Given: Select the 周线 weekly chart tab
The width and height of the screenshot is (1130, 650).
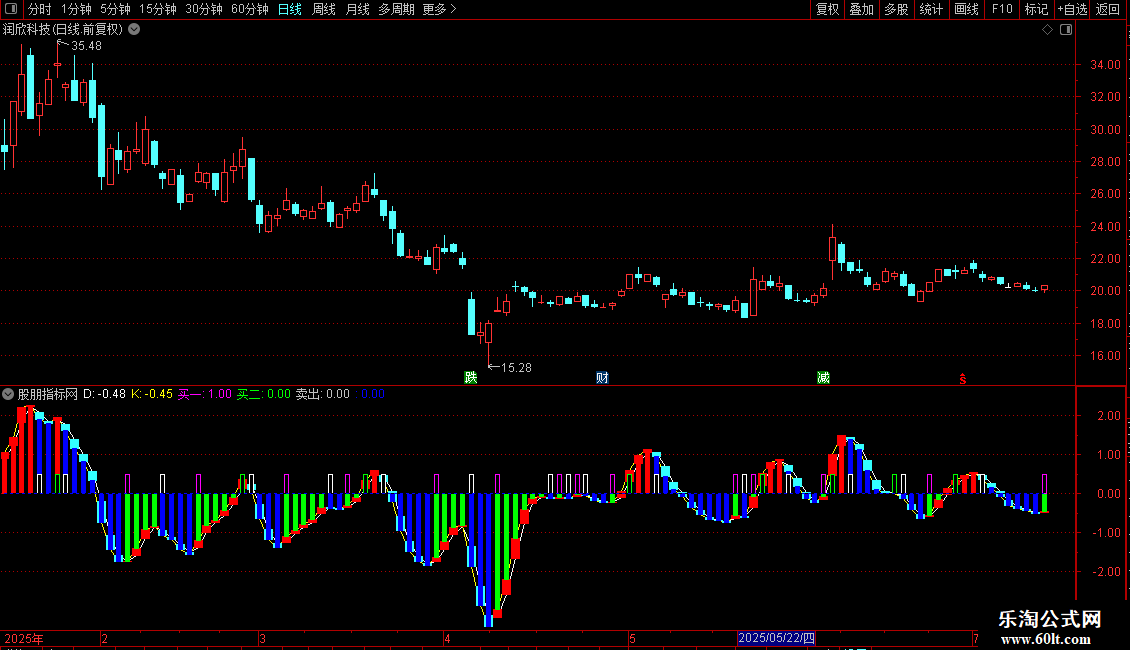Looking at the screenshot, I should (324, 9).
